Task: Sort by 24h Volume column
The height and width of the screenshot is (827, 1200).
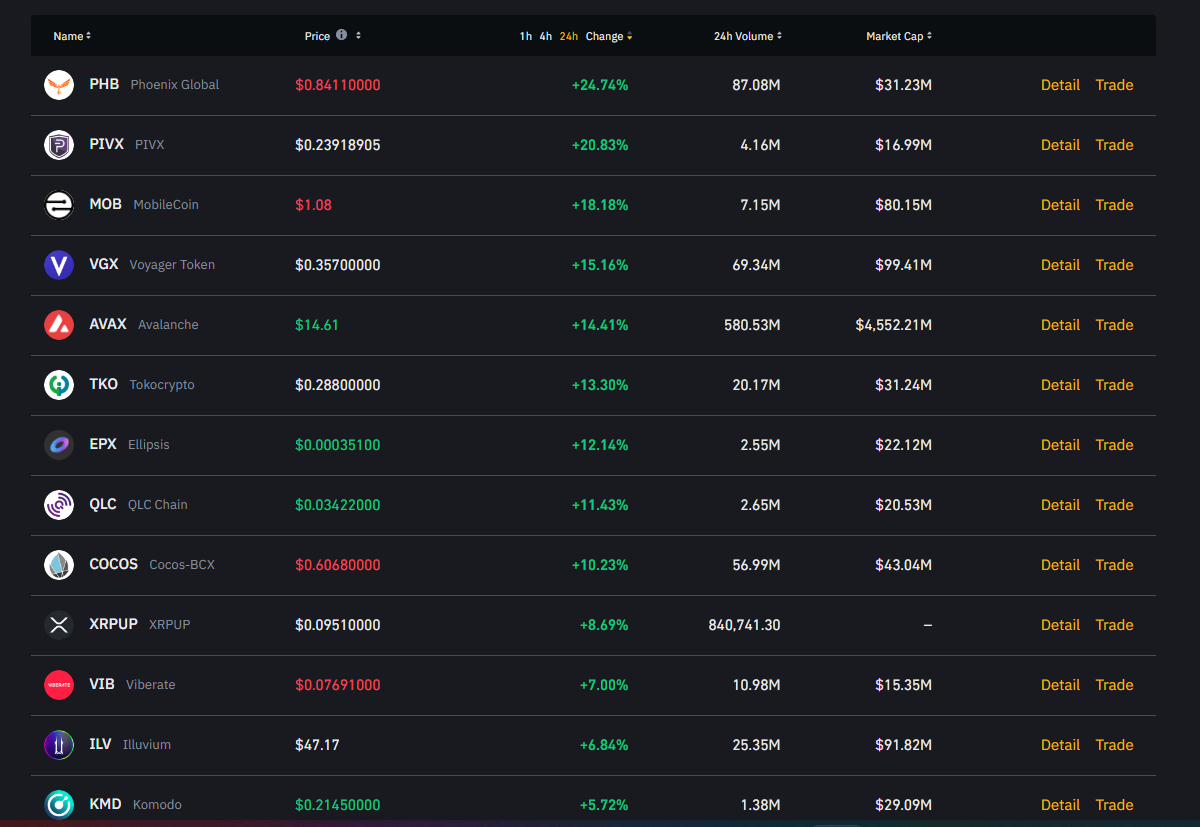Action: 747,36
